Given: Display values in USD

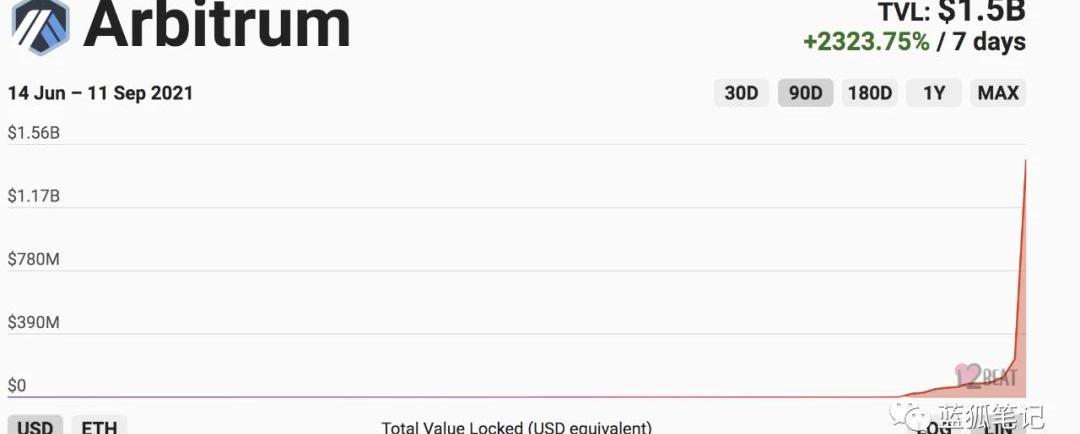Looking at the screenshot, I should point(36,426).
